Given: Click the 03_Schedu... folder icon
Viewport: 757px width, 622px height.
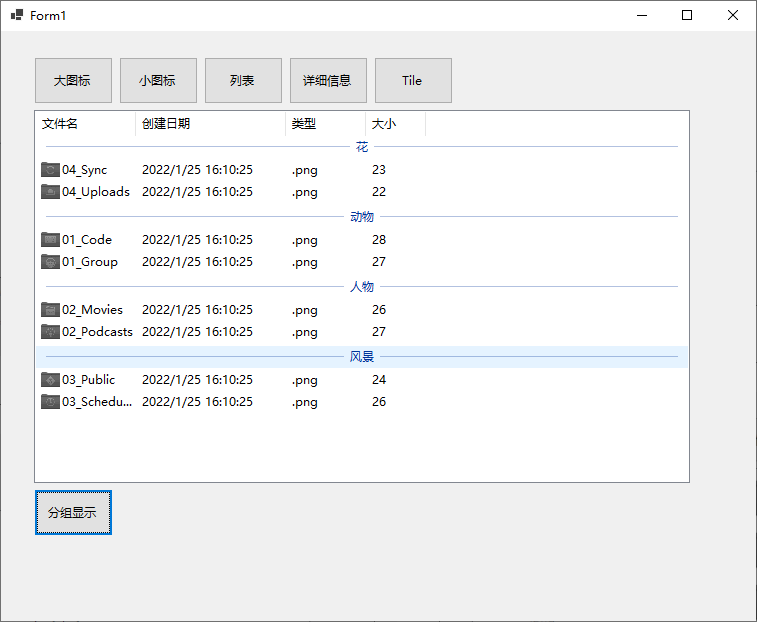Looking at the screenshot, I should coord(50,402).
